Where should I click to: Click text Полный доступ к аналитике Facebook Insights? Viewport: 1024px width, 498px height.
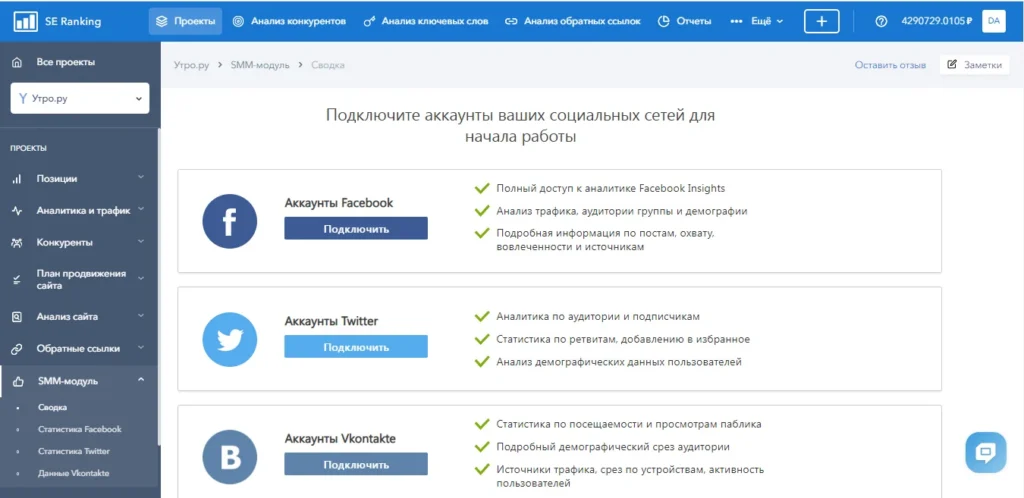(x=611, y=189)
